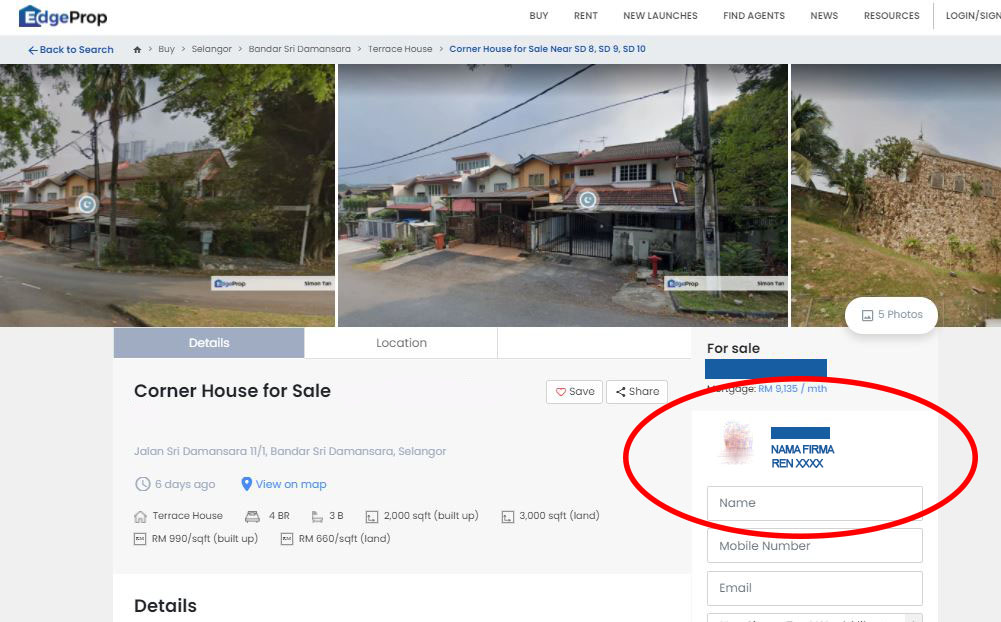Open the BUY menu
The height and width of the screenshot is (622, 1001).
[539, 15]
